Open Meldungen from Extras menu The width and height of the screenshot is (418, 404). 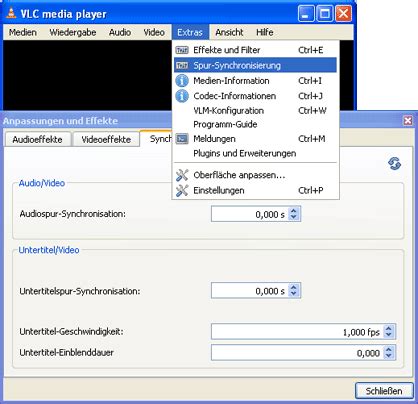coord(255,139)
